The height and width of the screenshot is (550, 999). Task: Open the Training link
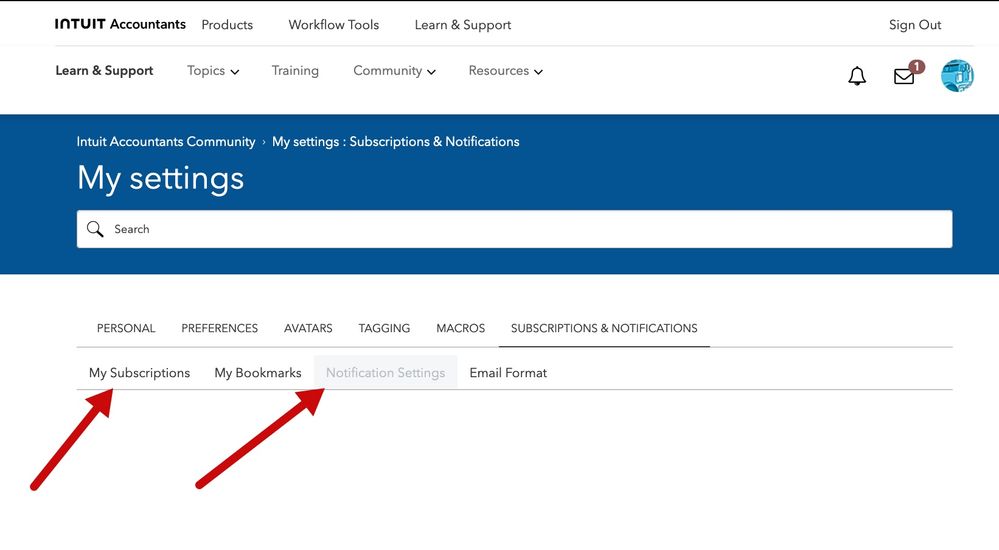(x=295, y=71)
